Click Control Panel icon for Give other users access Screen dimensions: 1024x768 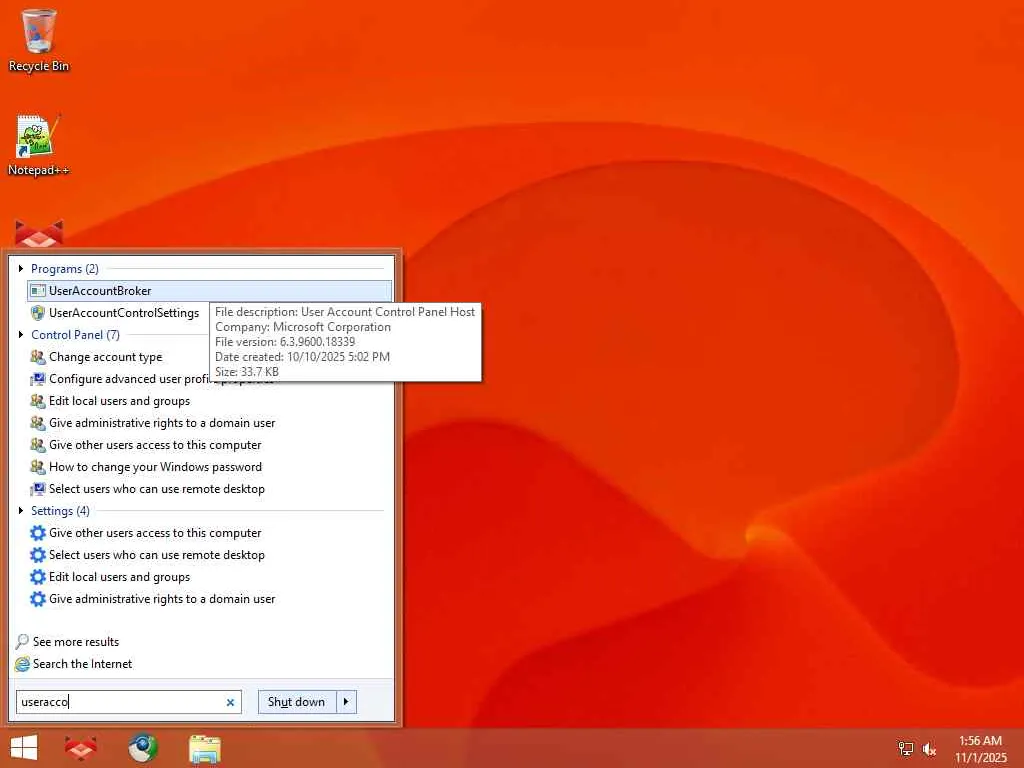38,445
